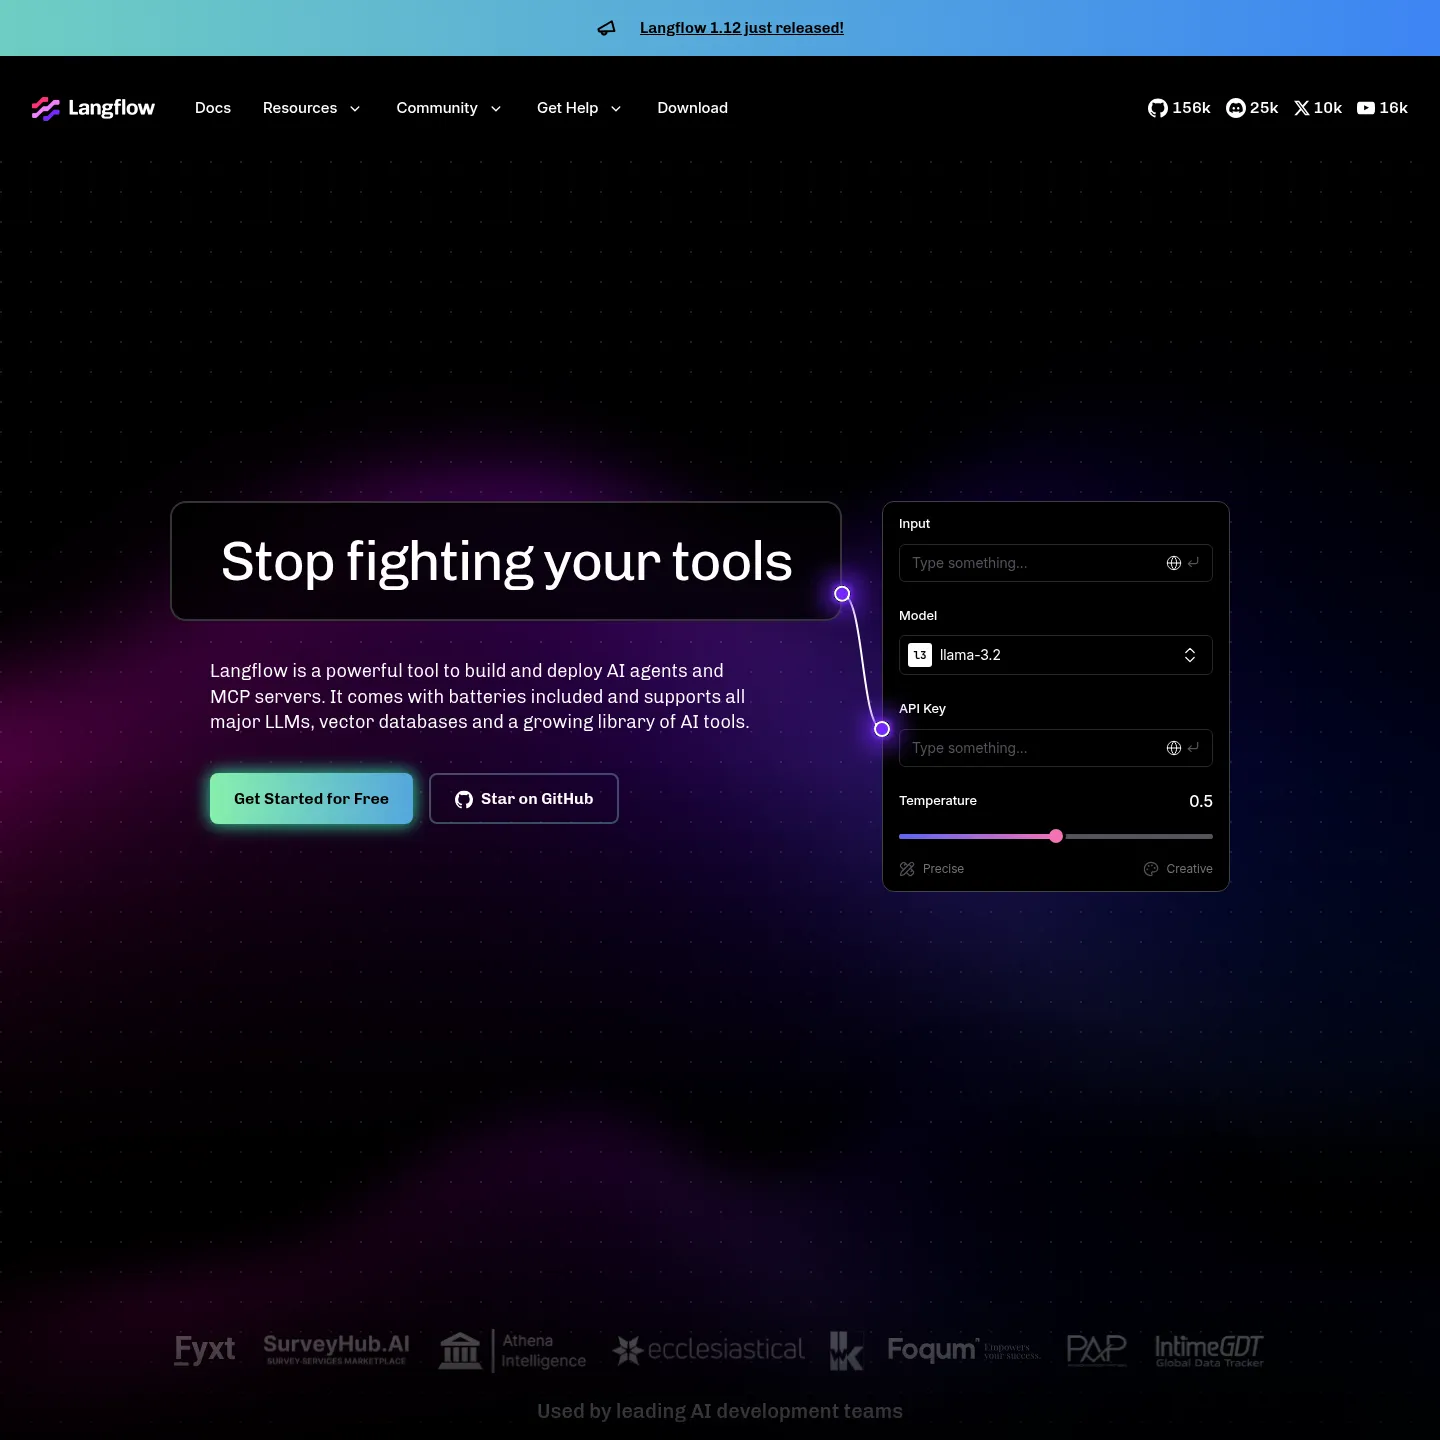Expand the Resources menu

click(x=311, y=108)
